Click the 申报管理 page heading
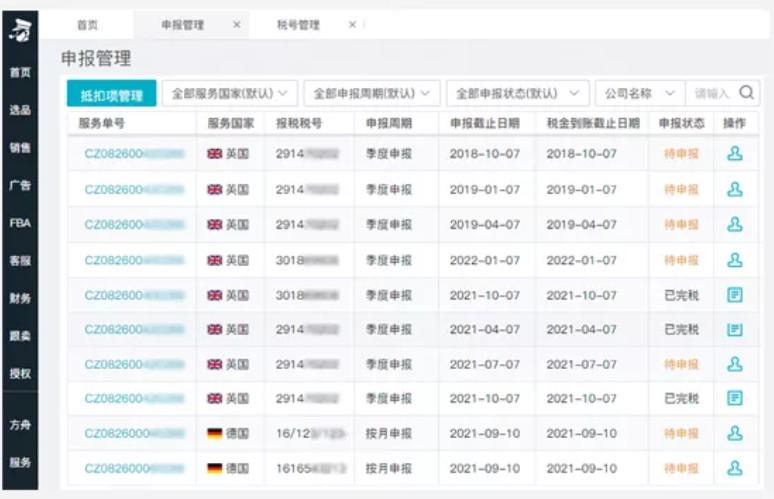 [x=96, y=58]
